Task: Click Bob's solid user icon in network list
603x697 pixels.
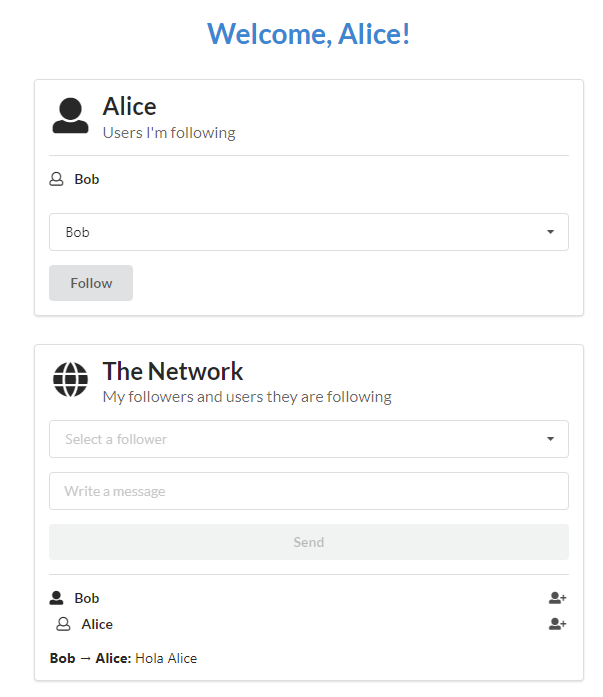Action: point(57,598)
